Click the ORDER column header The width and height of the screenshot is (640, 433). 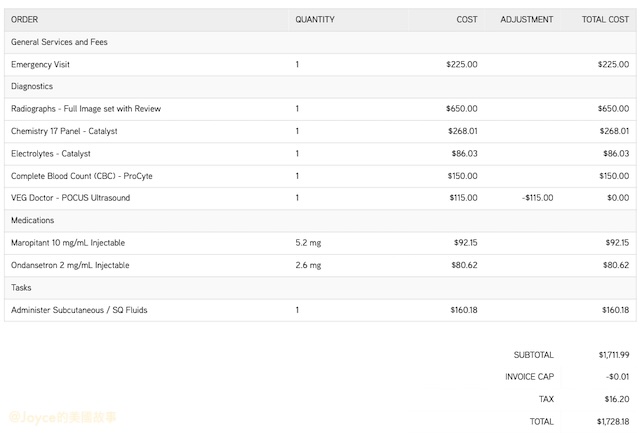coord(25,20)
